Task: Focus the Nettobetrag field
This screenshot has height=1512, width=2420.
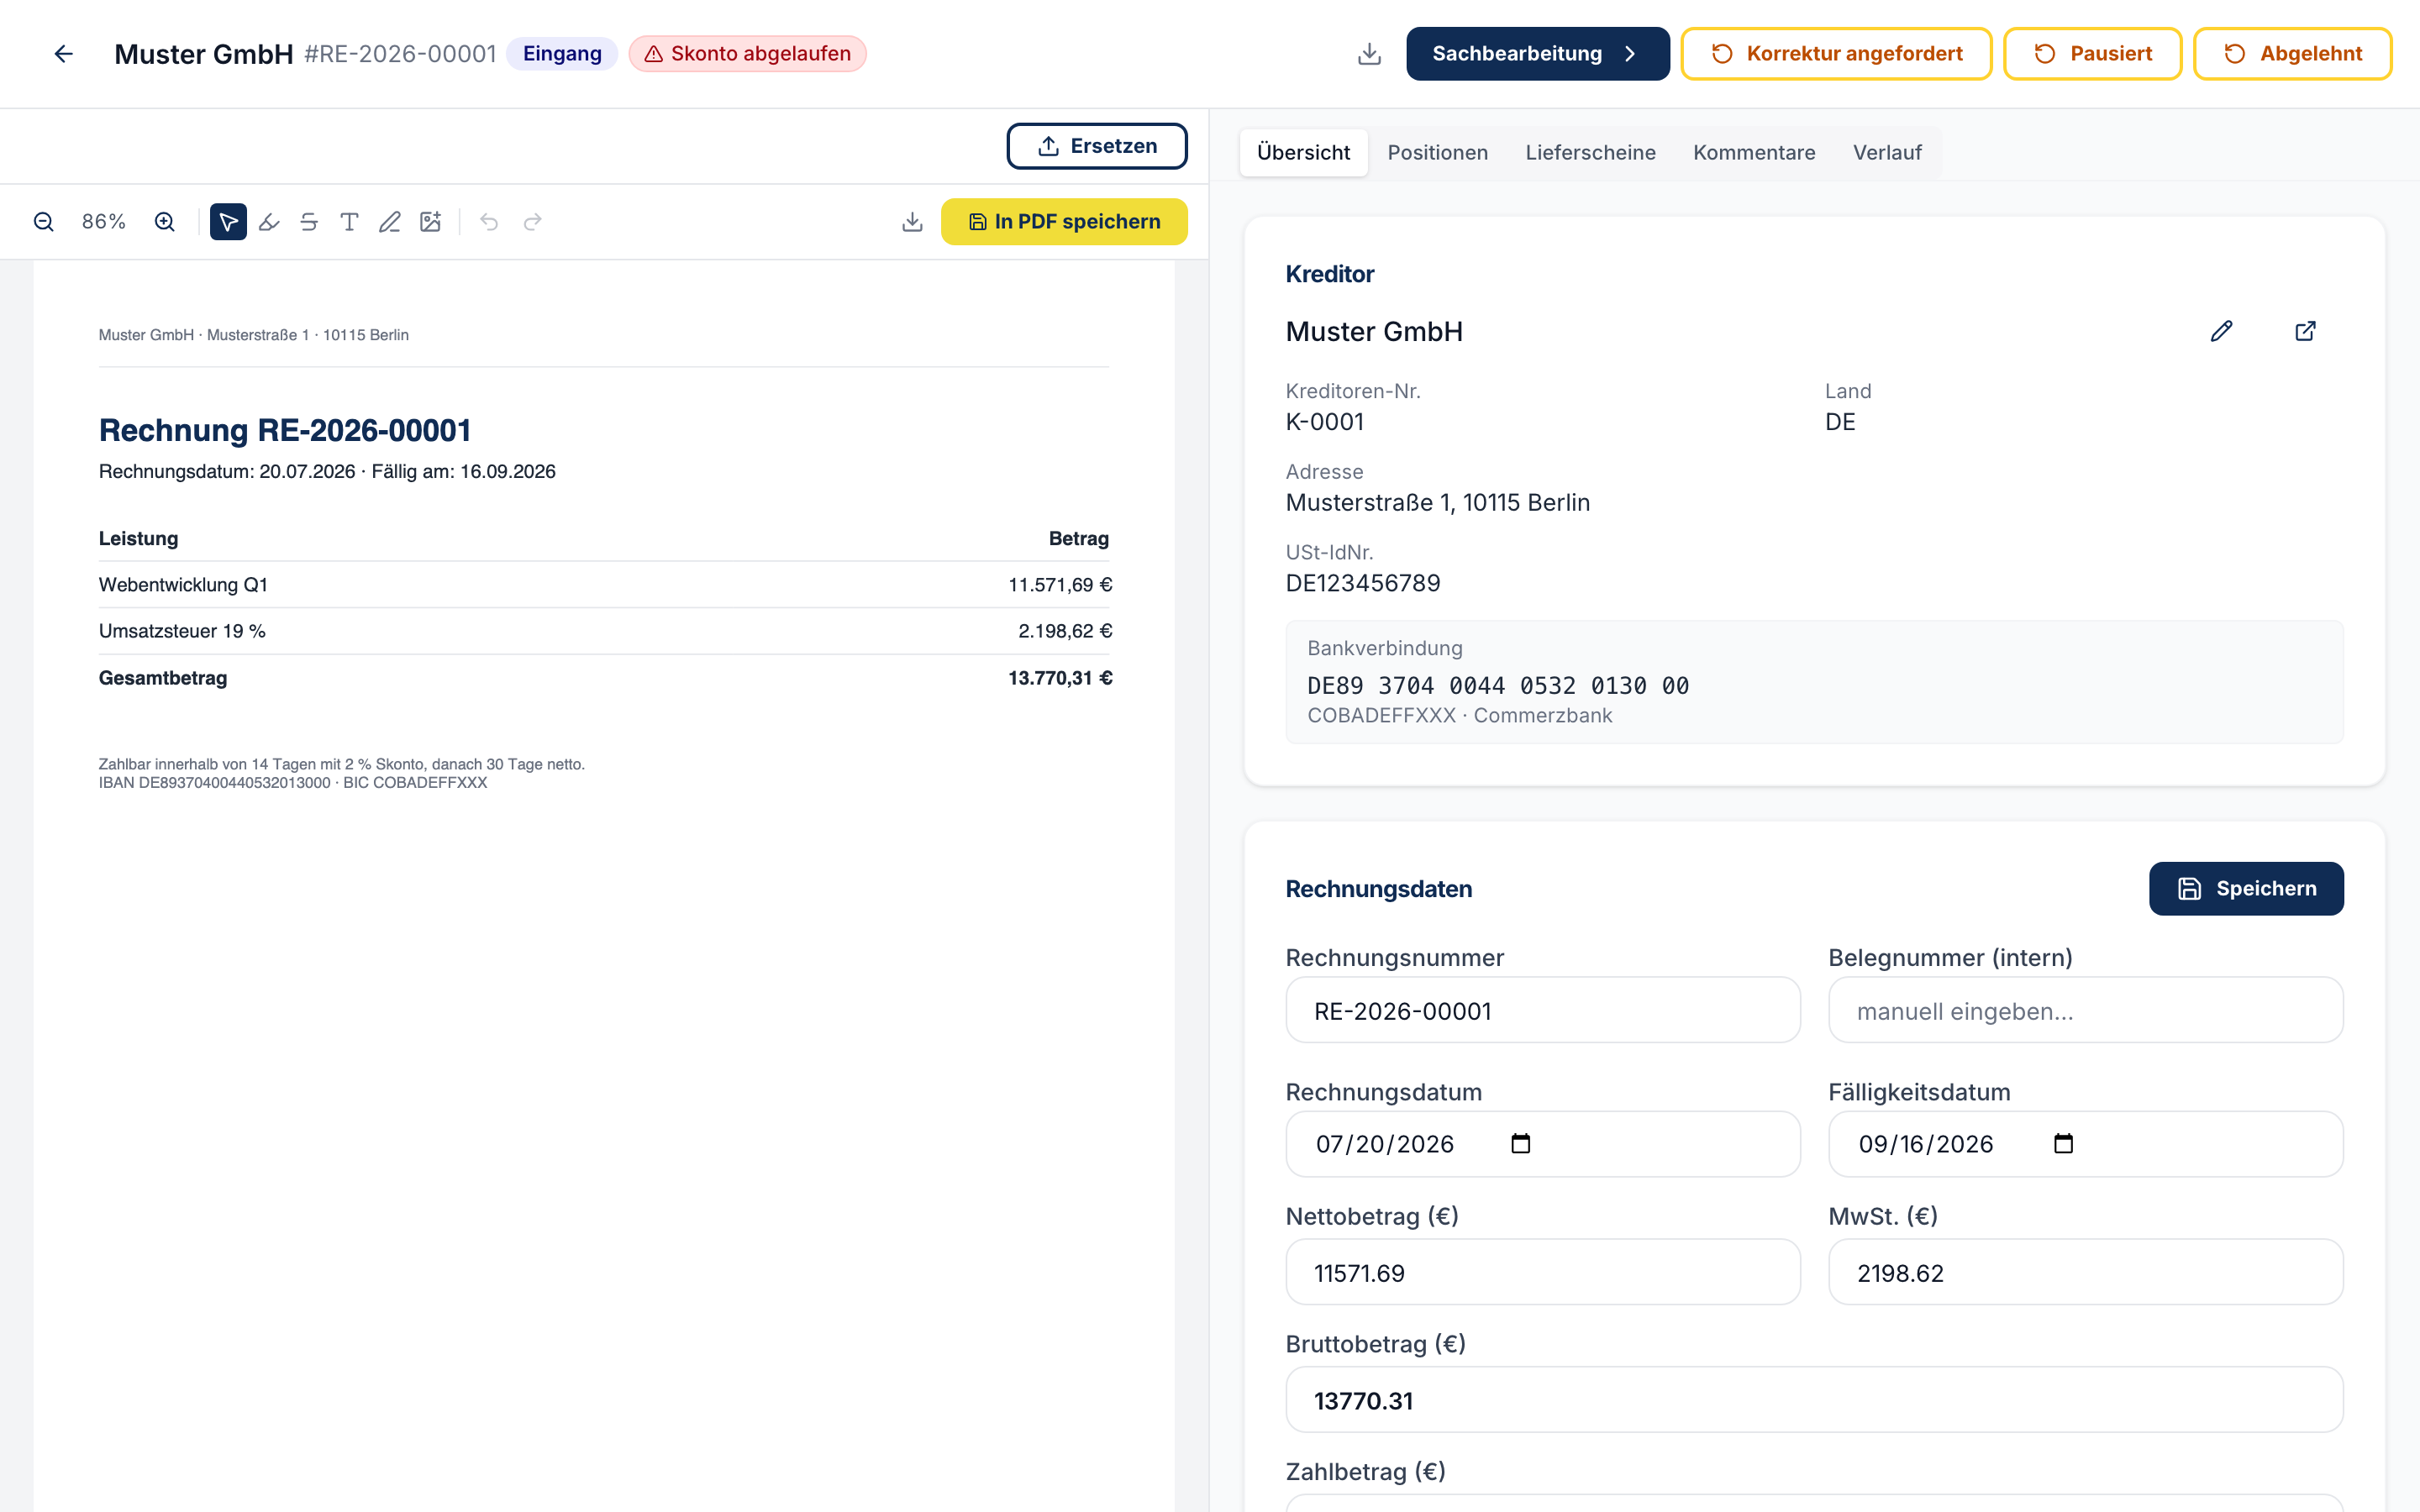Action: pyautogui.click(x=1543, y=1272)
